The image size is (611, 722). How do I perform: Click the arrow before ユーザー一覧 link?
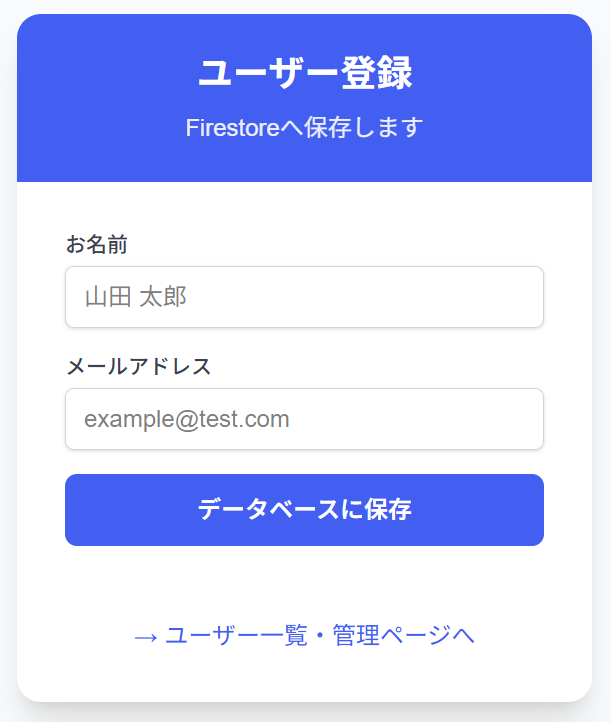(x=145, y=637)
